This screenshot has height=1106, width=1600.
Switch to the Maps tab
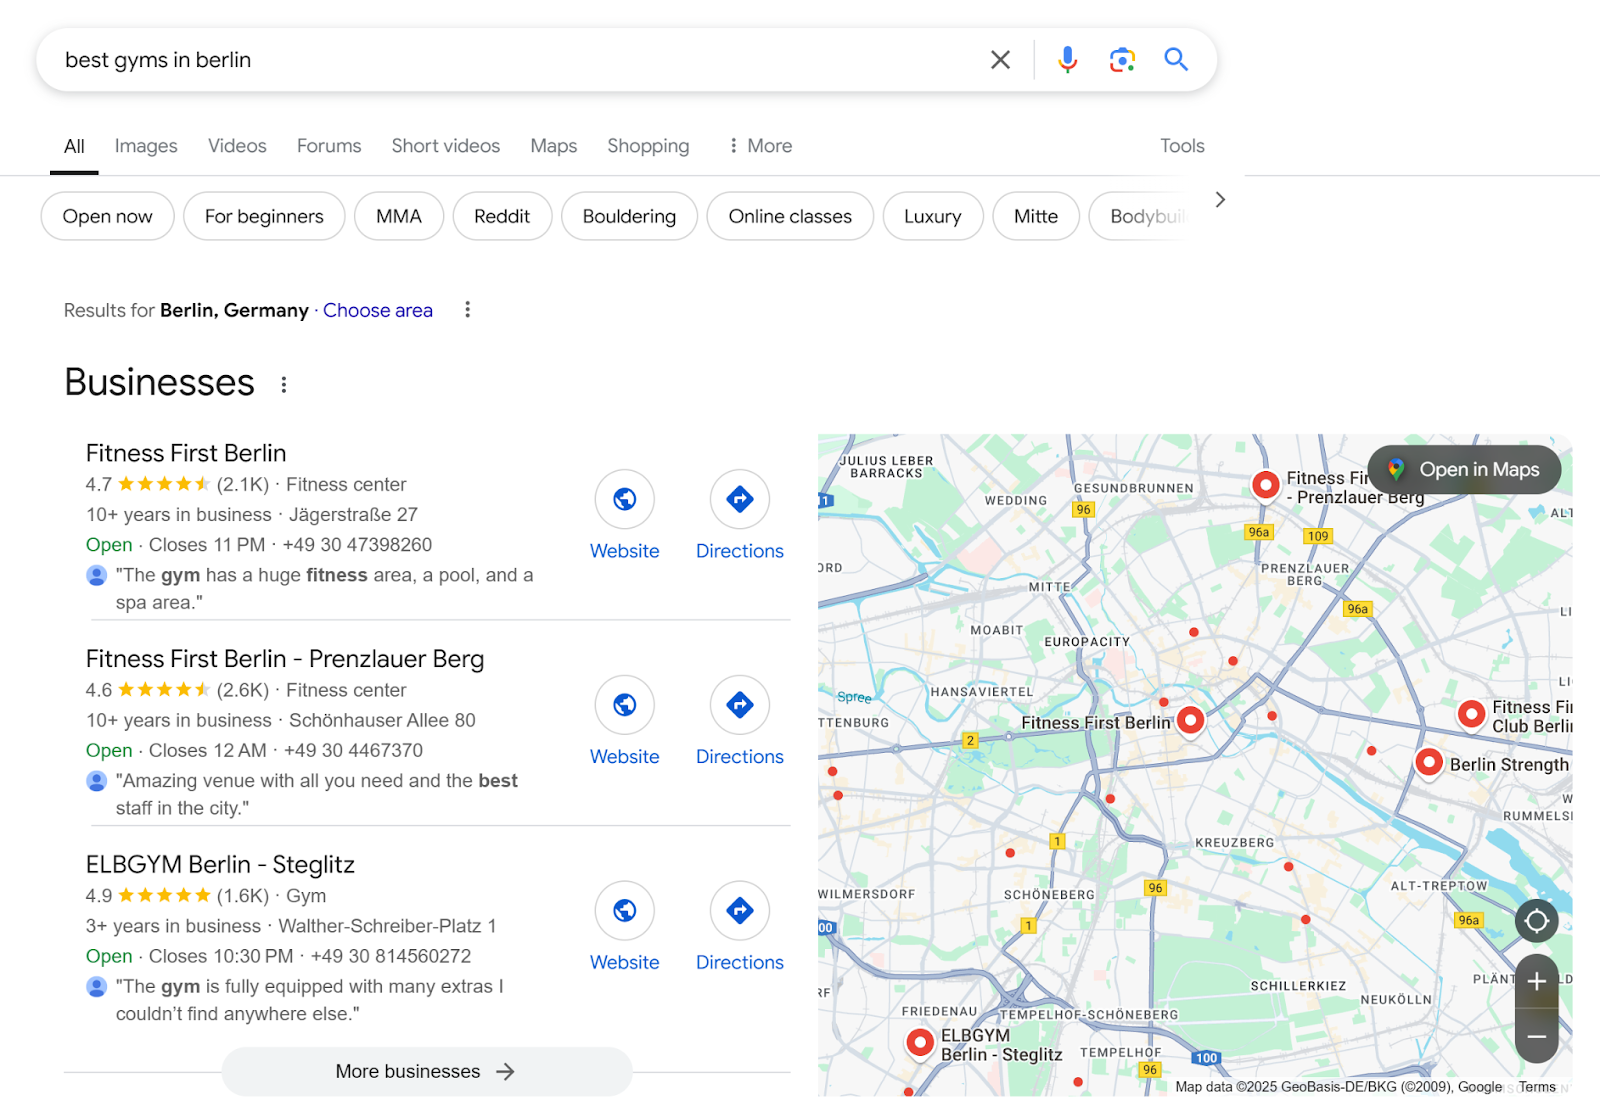[x=553, y=146]
